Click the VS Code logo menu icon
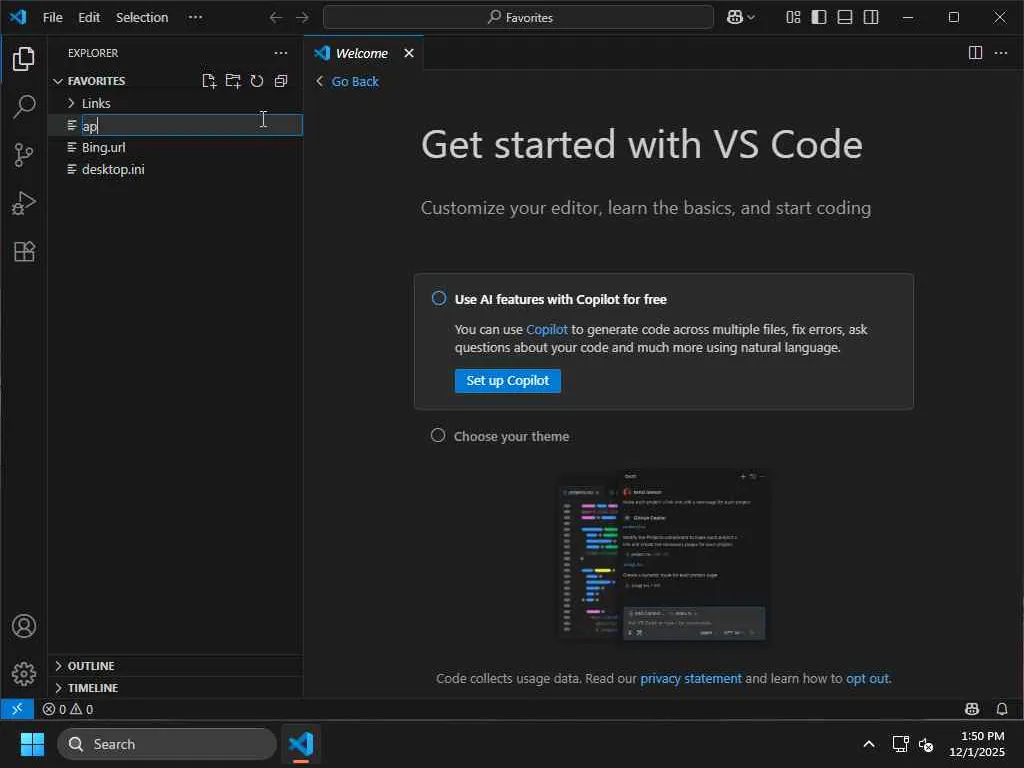 point(18,18)
